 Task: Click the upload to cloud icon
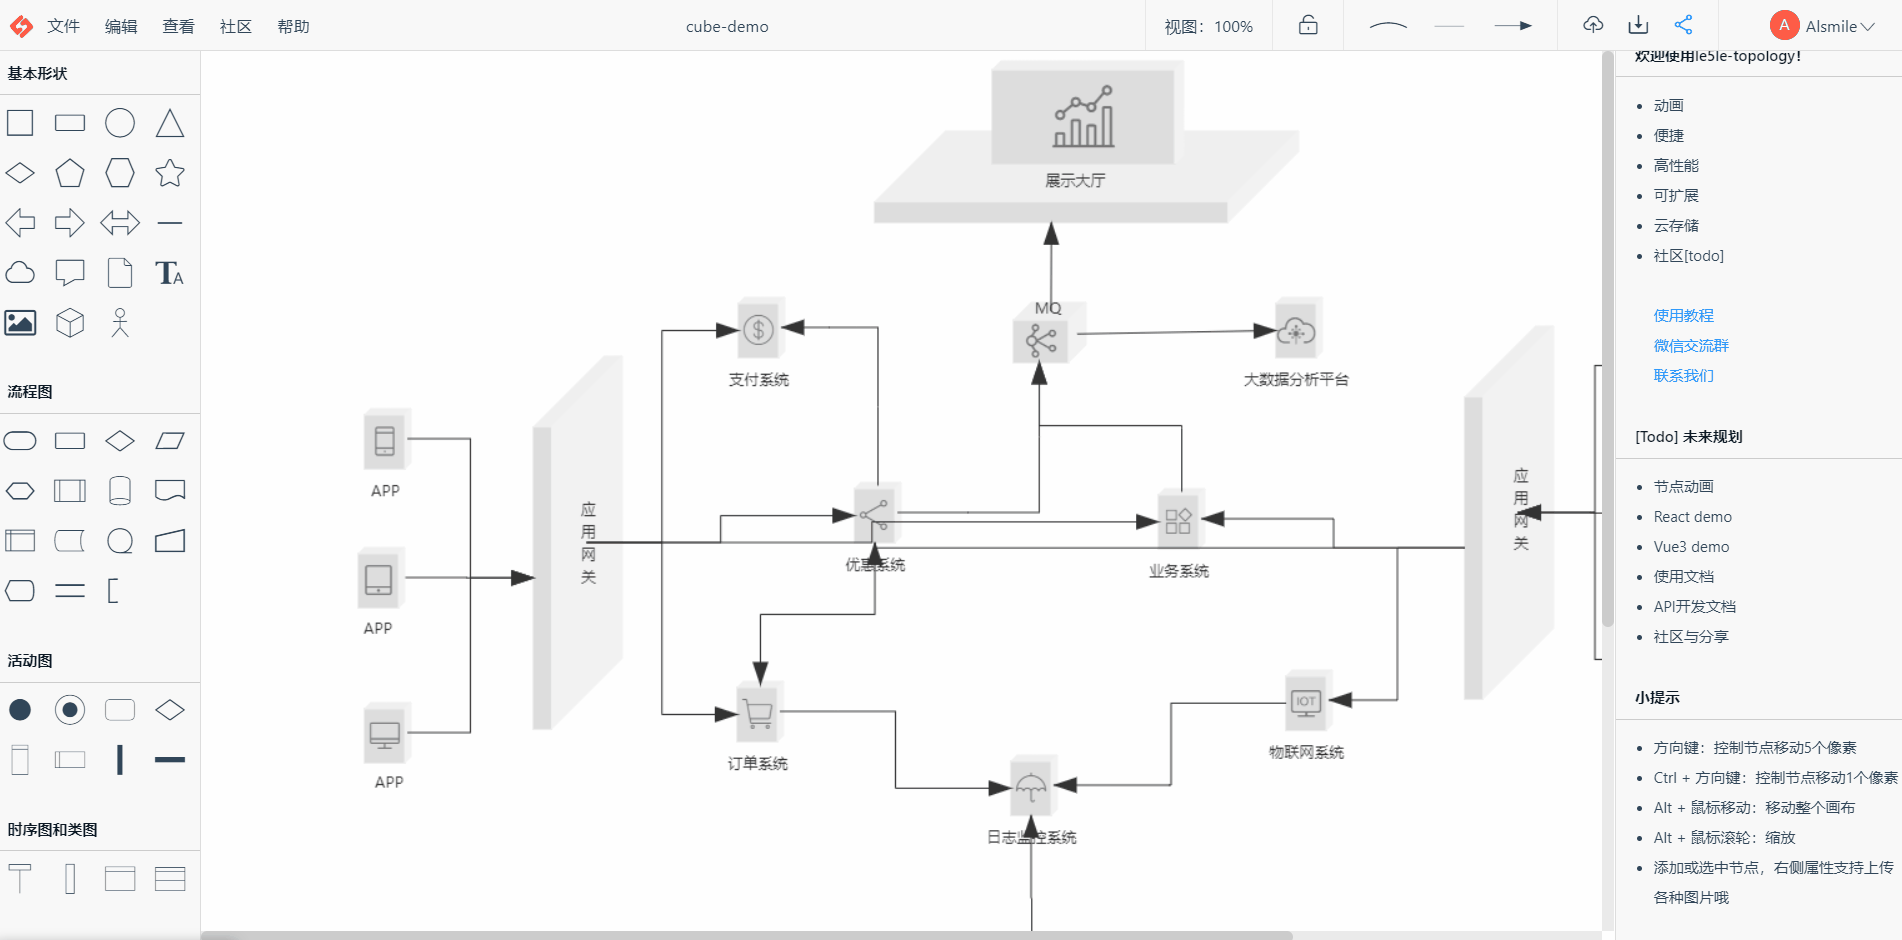point(1593,25)
